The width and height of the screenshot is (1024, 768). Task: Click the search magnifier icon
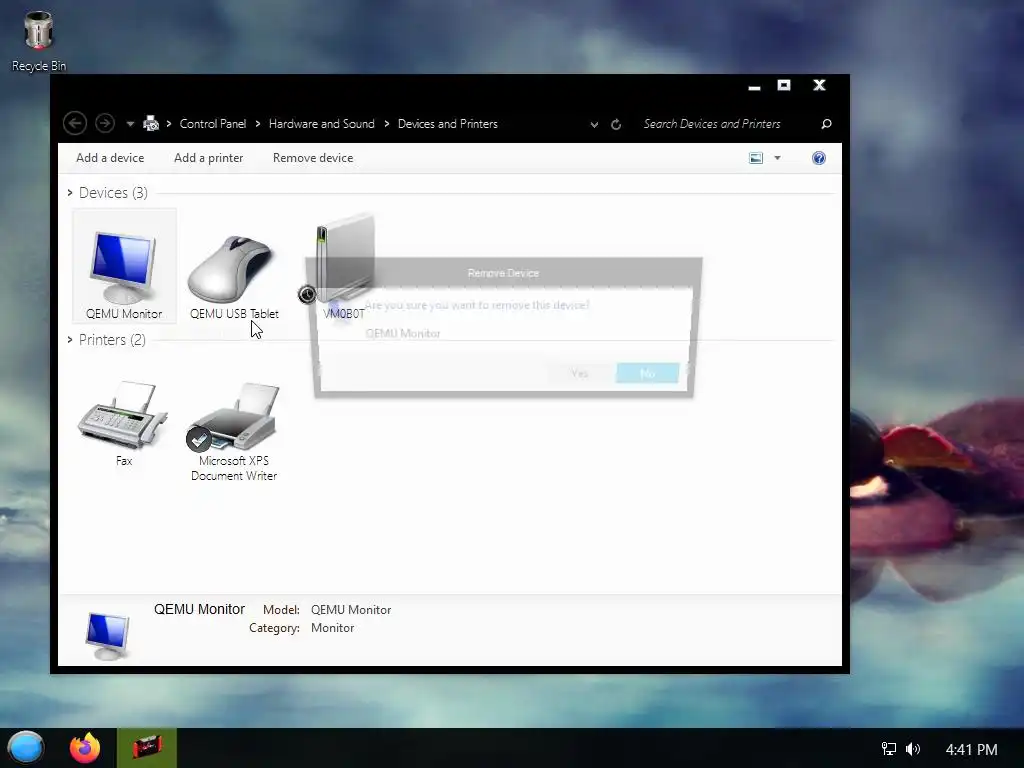pyautogui.click(x=826, y=124)
